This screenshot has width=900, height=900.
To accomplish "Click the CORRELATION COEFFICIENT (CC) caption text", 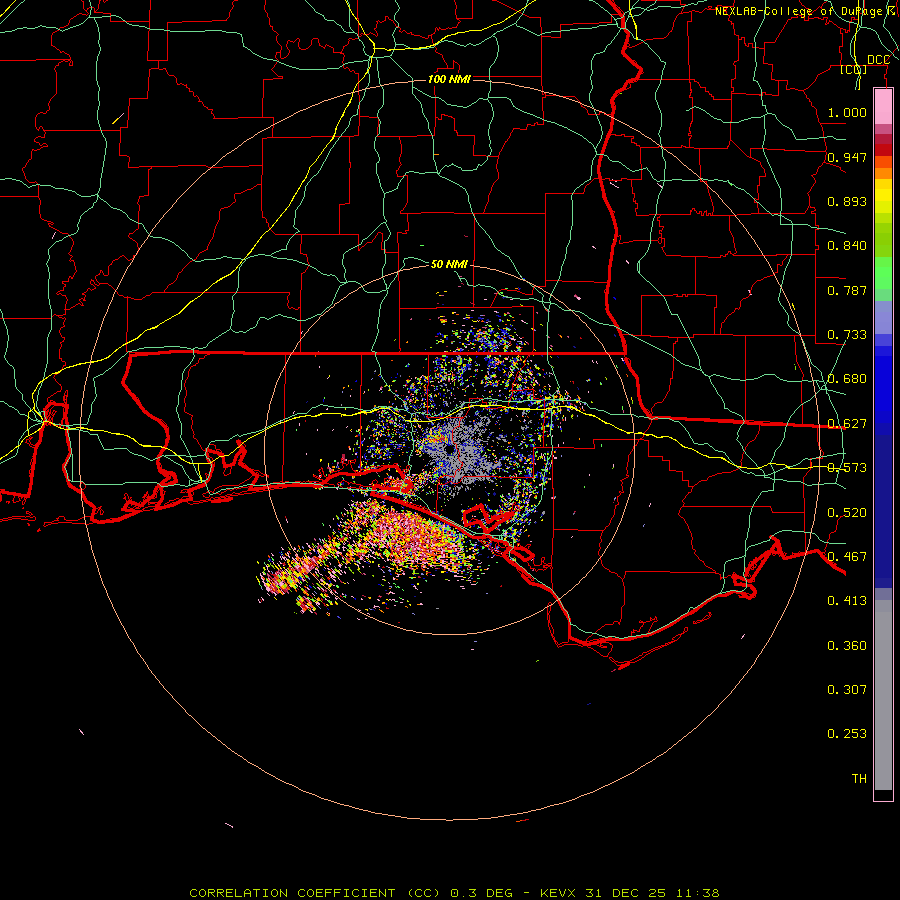I will coord(315,893).
